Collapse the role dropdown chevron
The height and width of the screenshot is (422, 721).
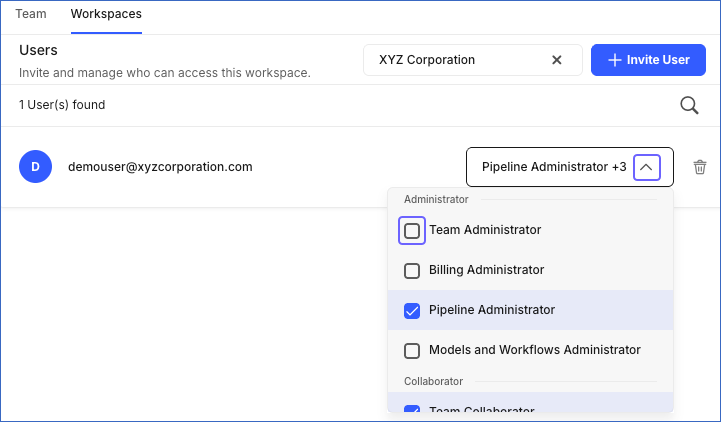(647, 167)
